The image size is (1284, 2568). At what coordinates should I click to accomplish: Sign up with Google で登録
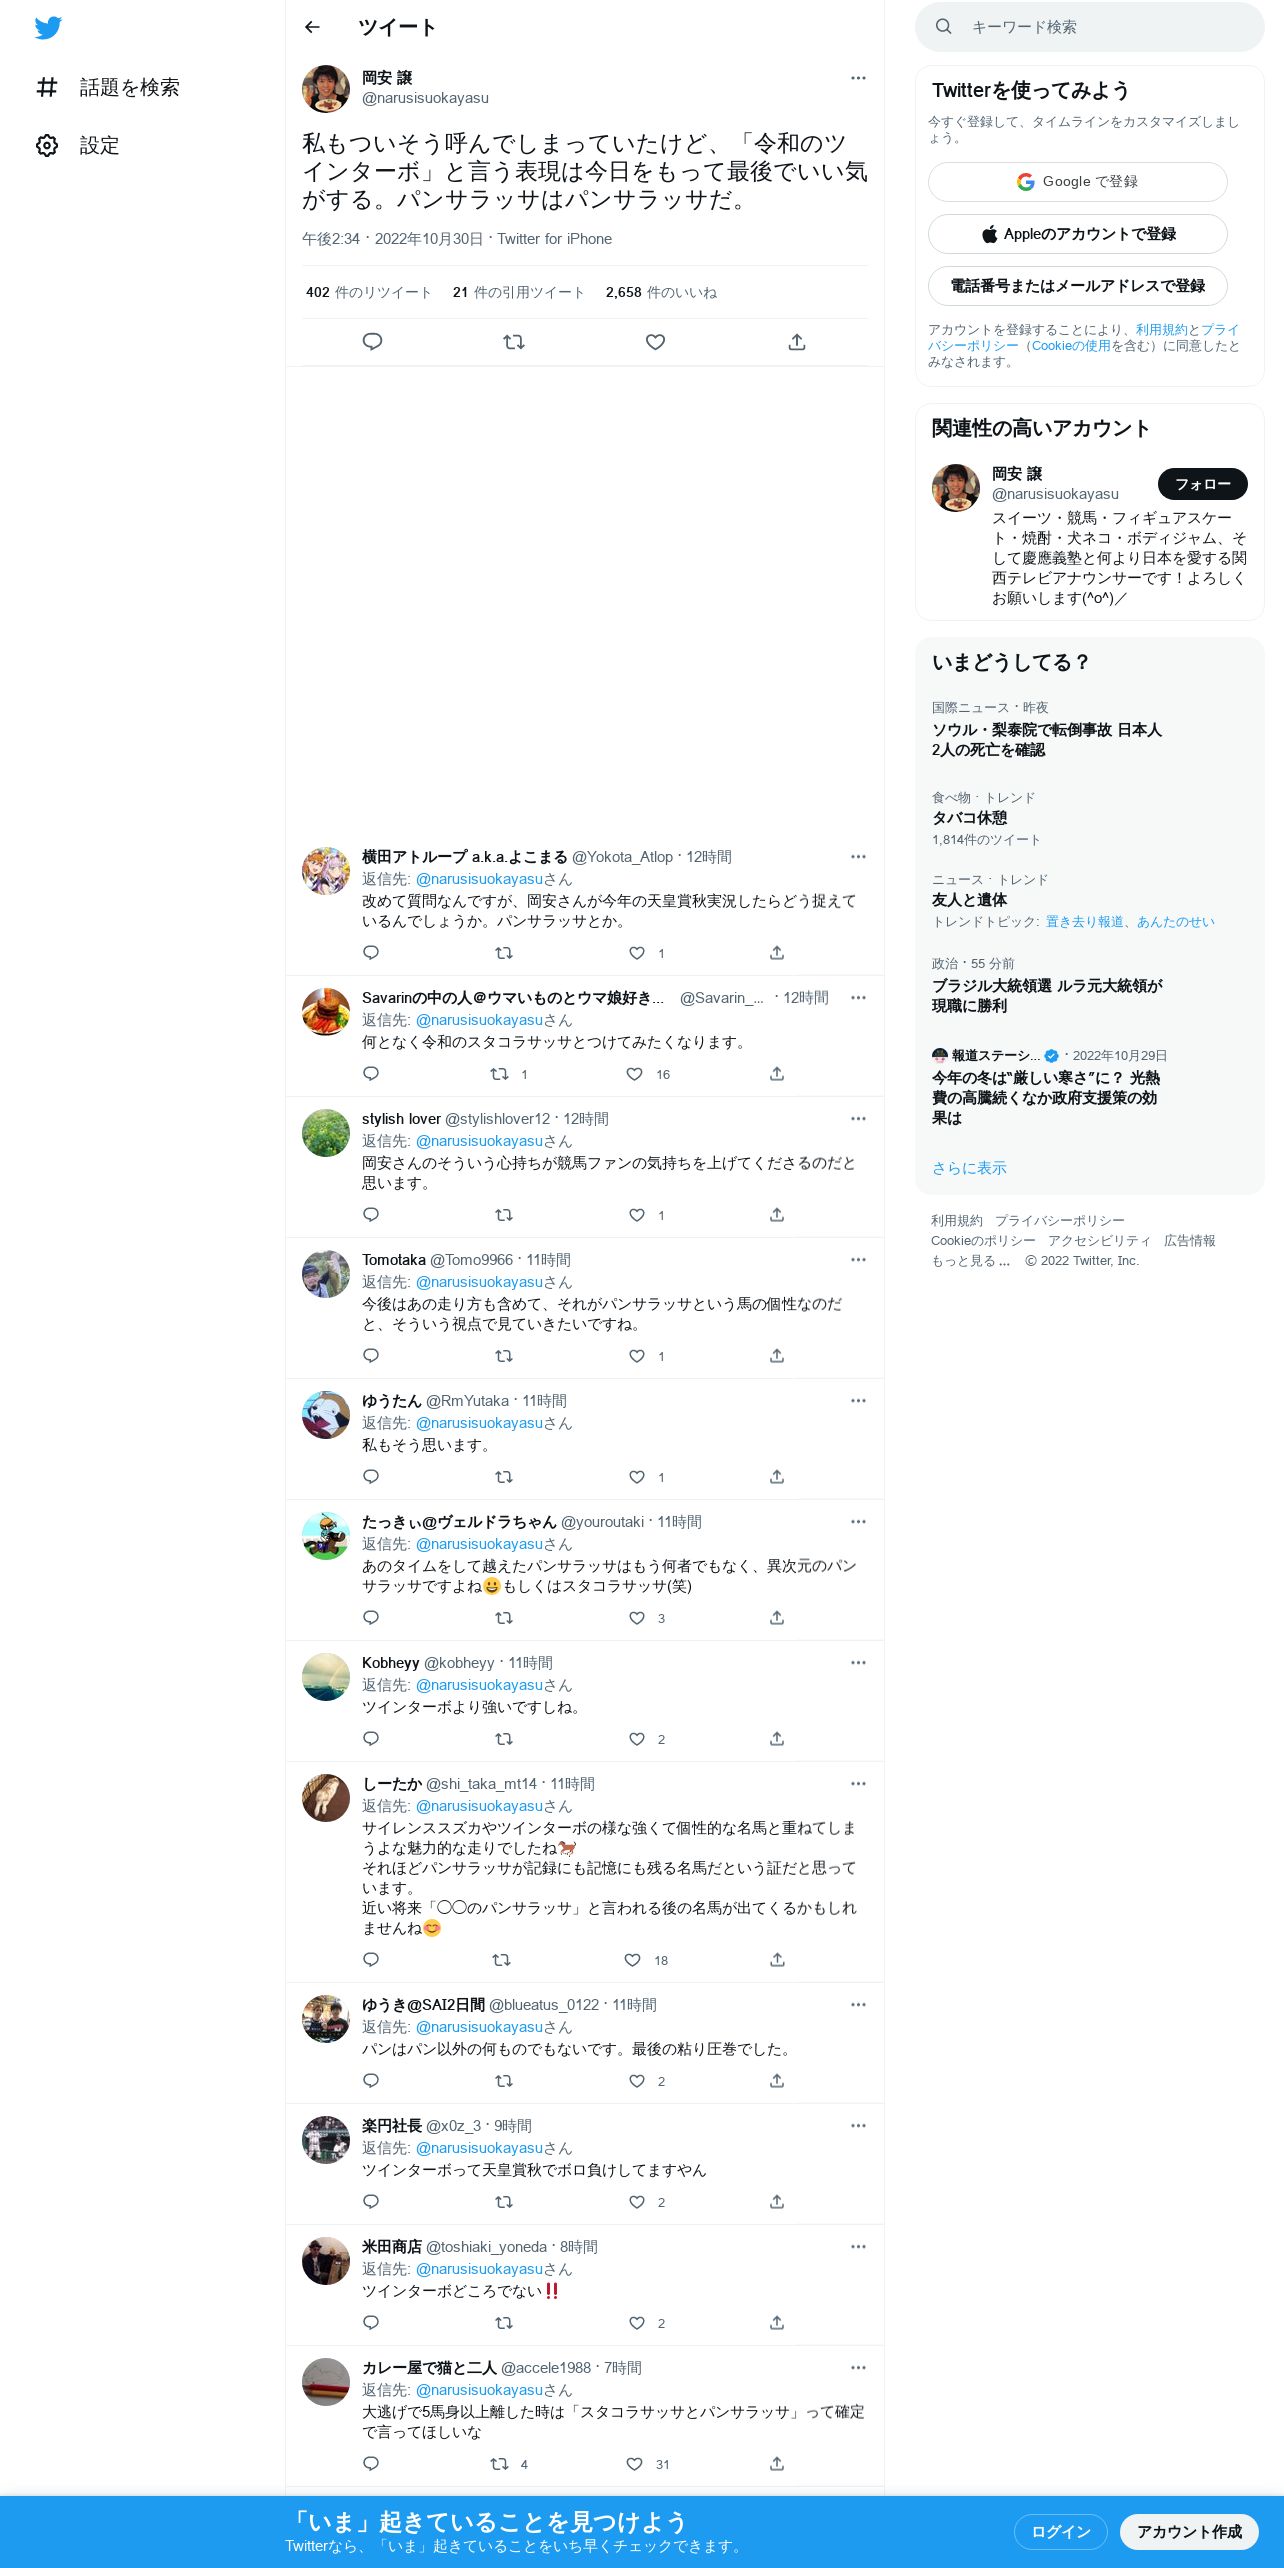(1077, 182)
